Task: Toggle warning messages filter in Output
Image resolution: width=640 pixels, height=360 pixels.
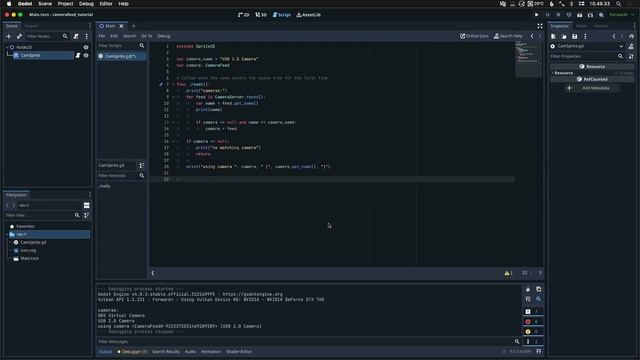Action: tap(532, 331)
